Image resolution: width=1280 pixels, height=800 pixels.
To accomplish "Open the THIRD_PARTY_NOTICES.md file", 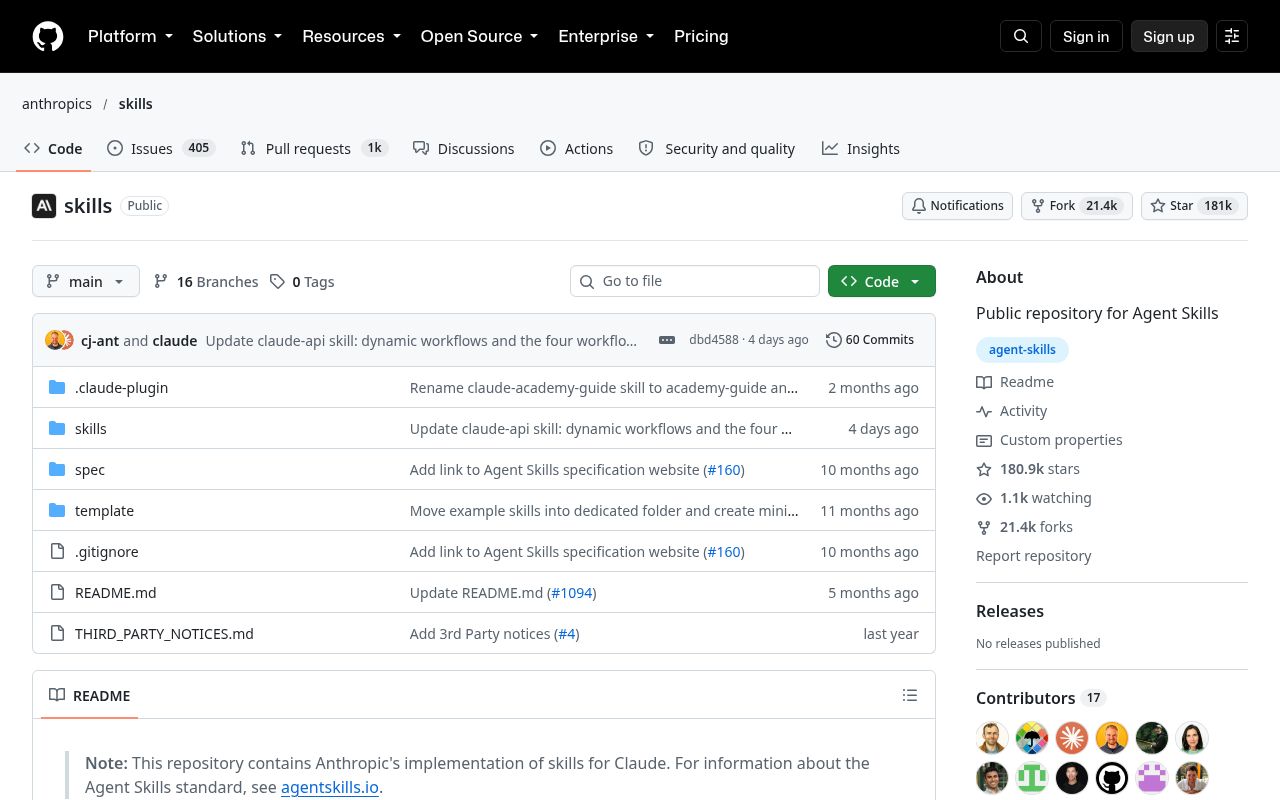I will point(164,634).
